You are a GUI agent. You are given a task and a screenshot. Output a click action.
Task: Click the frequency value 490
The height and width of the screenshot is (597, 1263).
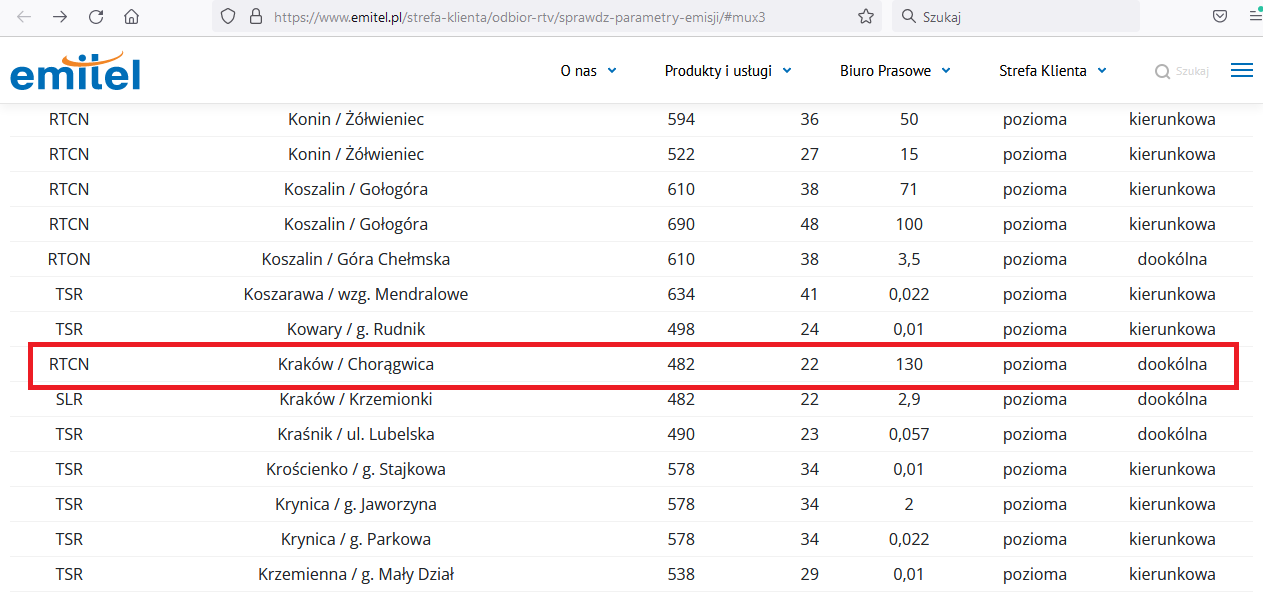coord(681,435)
